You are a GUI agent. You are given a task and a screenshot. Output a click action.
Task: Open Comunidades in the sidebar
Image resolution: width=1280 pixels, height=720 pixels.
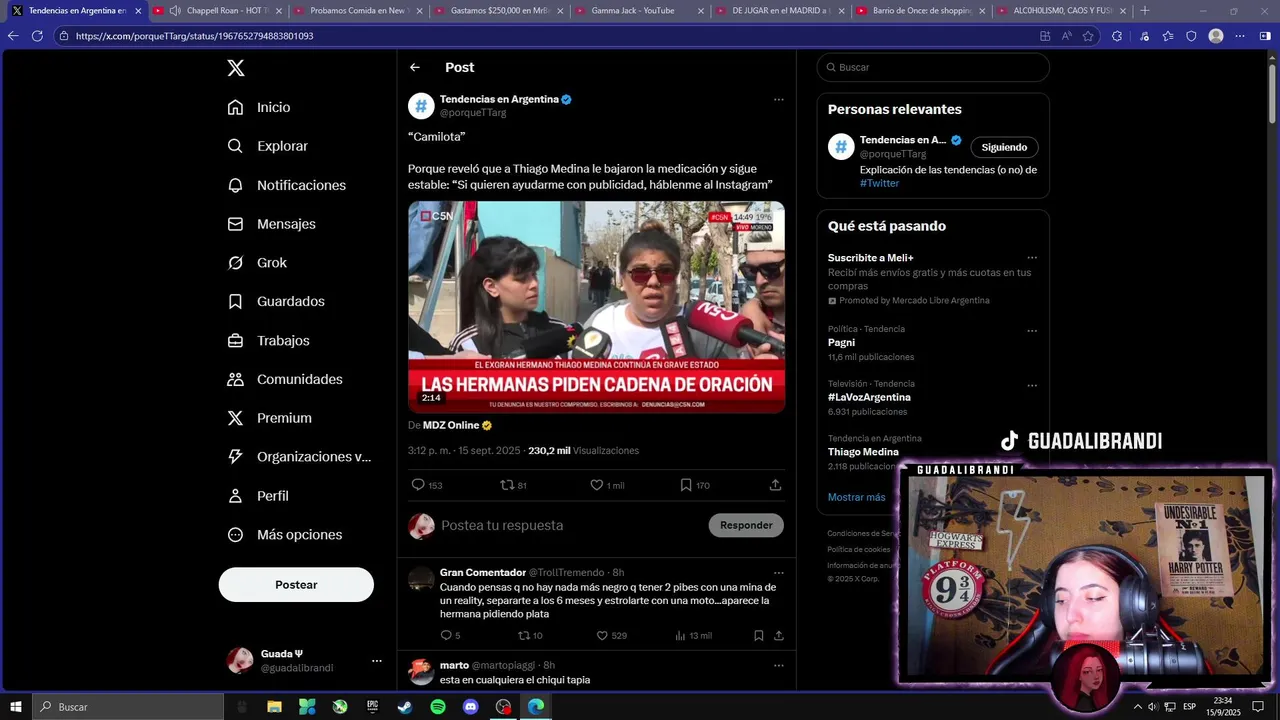[285, 379]
